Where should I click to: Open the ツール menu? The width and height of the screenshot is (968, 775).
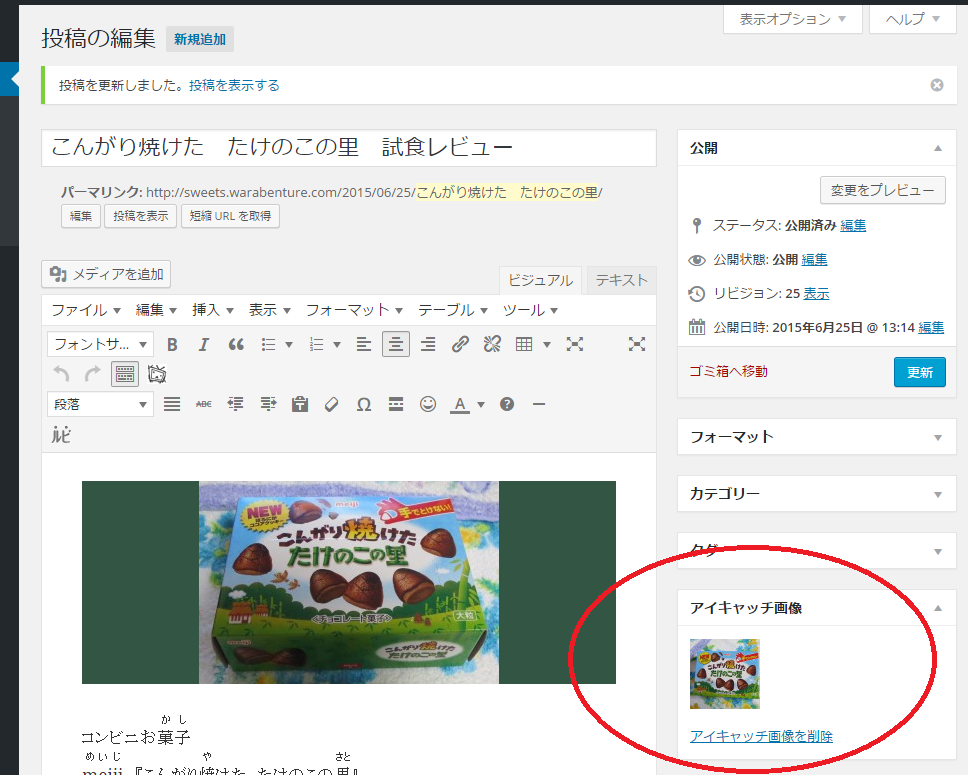coord(530,310)
